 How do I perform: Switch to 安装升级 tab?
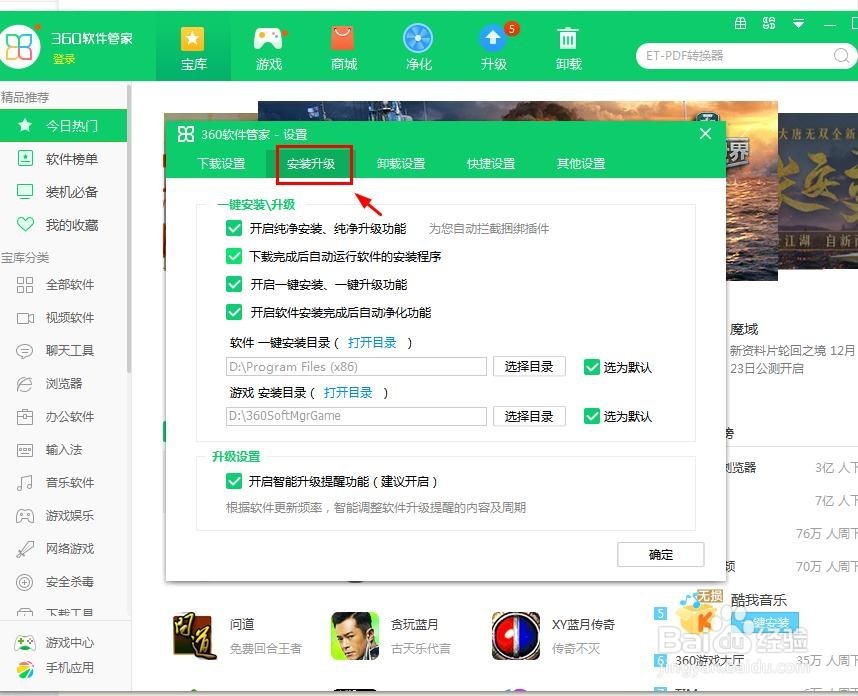click(311, 164)
